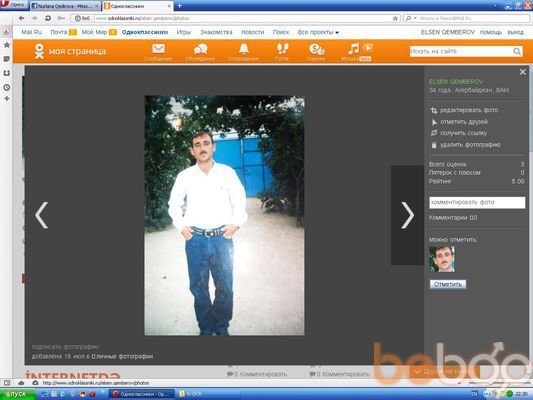The width and height of the screenshot is (533, 400).
Task: Open Игры in the top bar
Action: pyautogui.click(x=184, y=32)
